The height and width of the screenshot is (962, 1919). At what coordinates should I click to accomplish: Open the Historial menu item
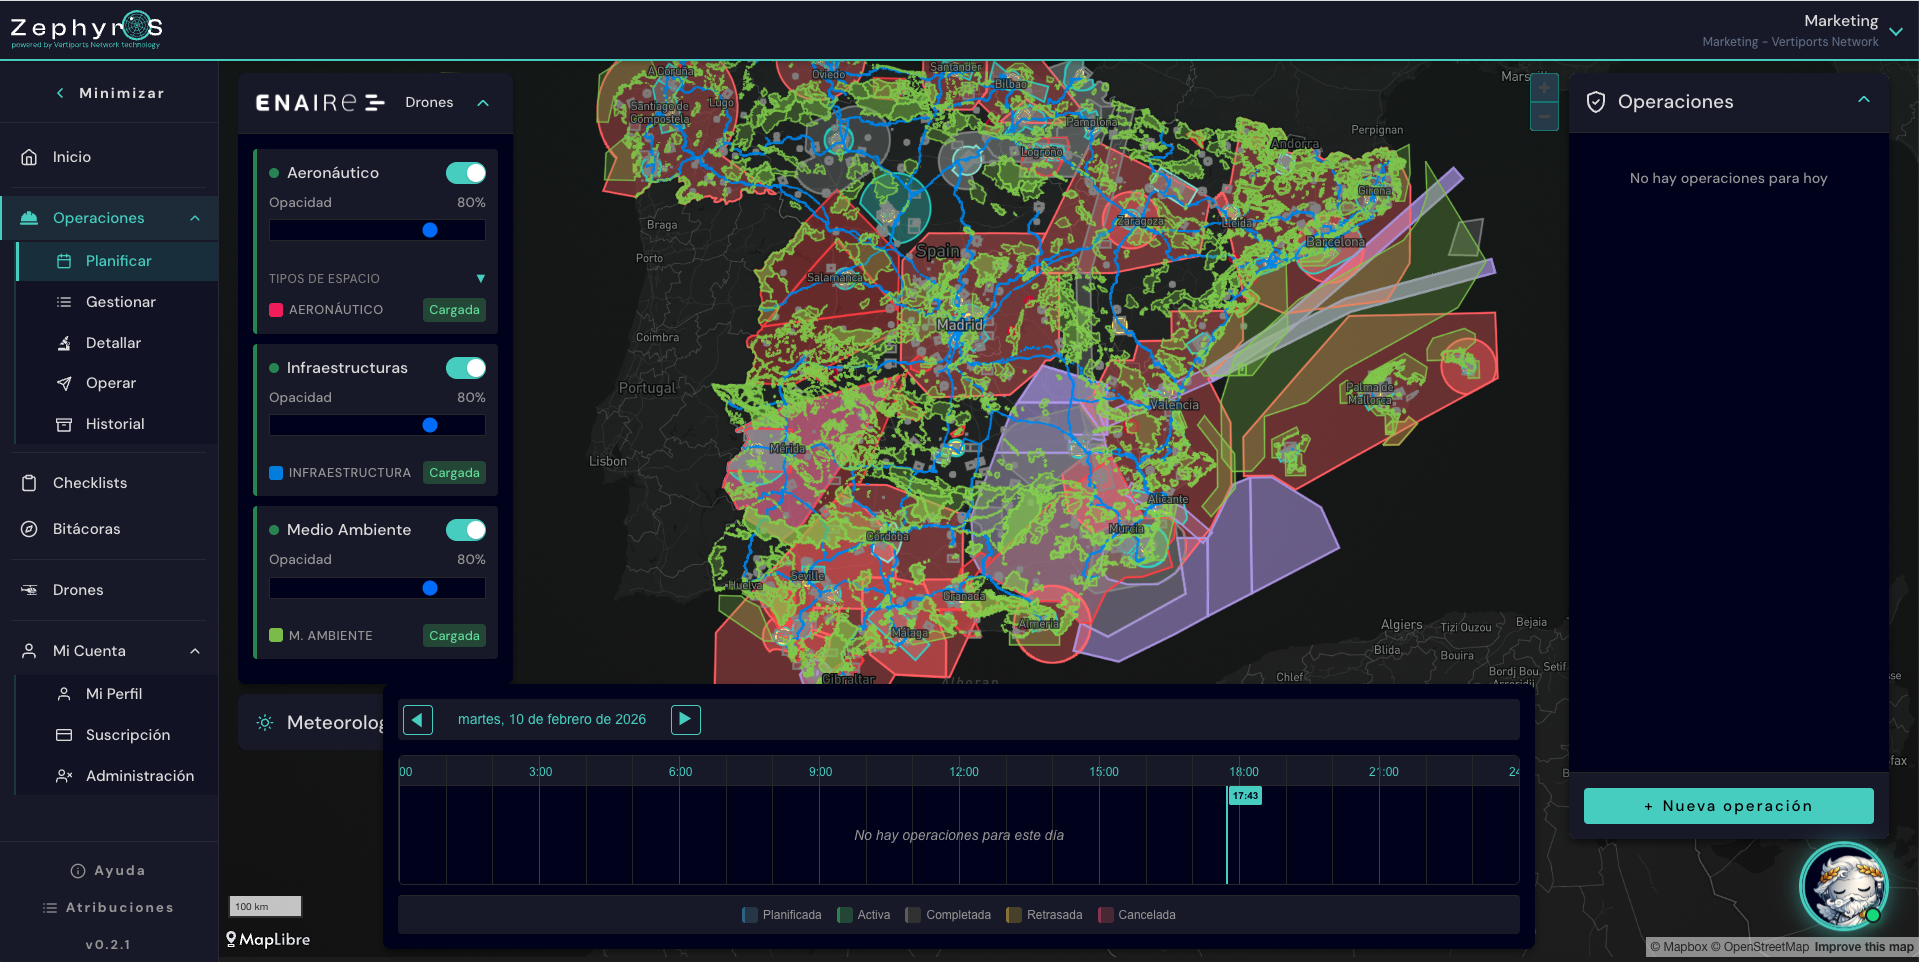[x=114, y=424]
